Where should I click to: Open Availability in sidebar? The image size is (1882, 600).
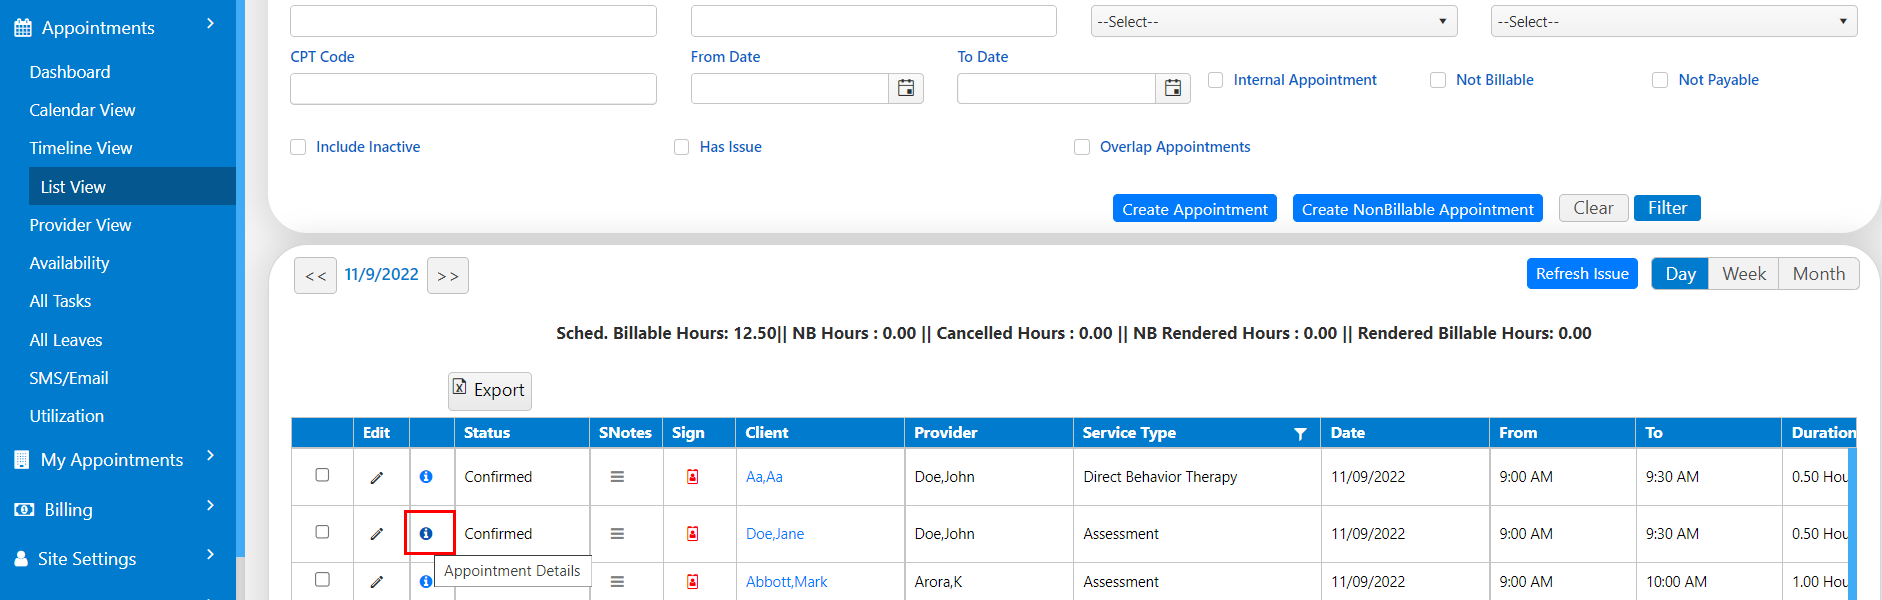coord(69,263)
